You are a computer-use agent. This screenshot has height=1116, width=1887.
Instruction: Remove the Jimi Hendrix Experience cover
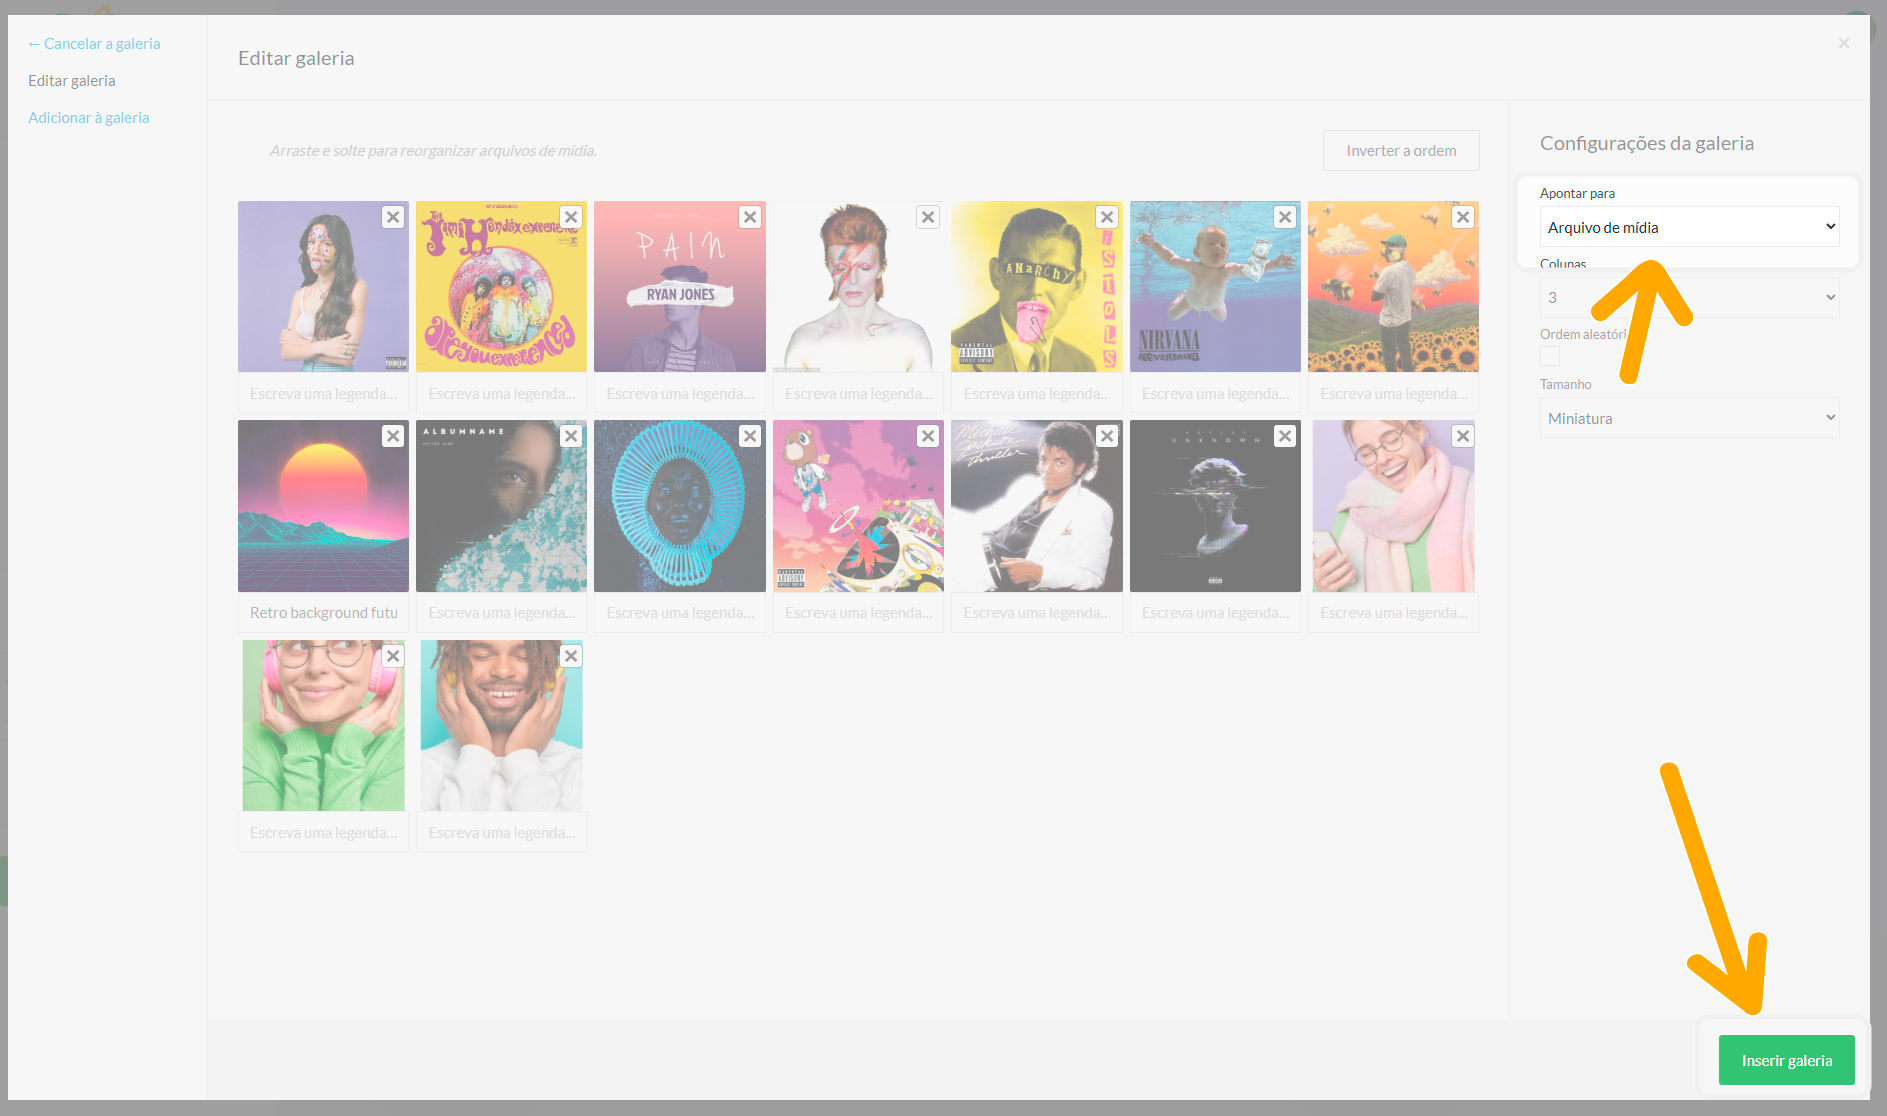(x=571, y=217)
